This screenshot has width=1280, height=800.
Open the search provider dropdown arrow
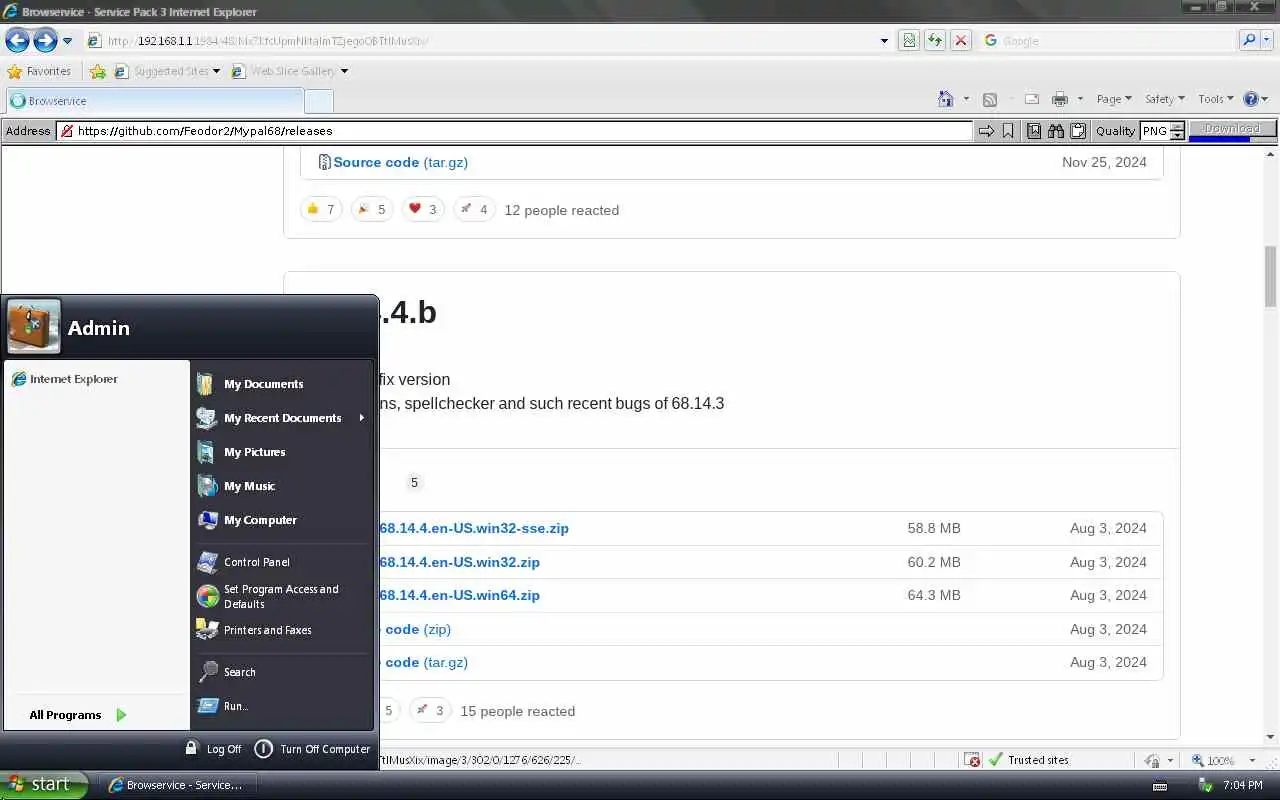pyautogui.click(x=1267, y=41)
